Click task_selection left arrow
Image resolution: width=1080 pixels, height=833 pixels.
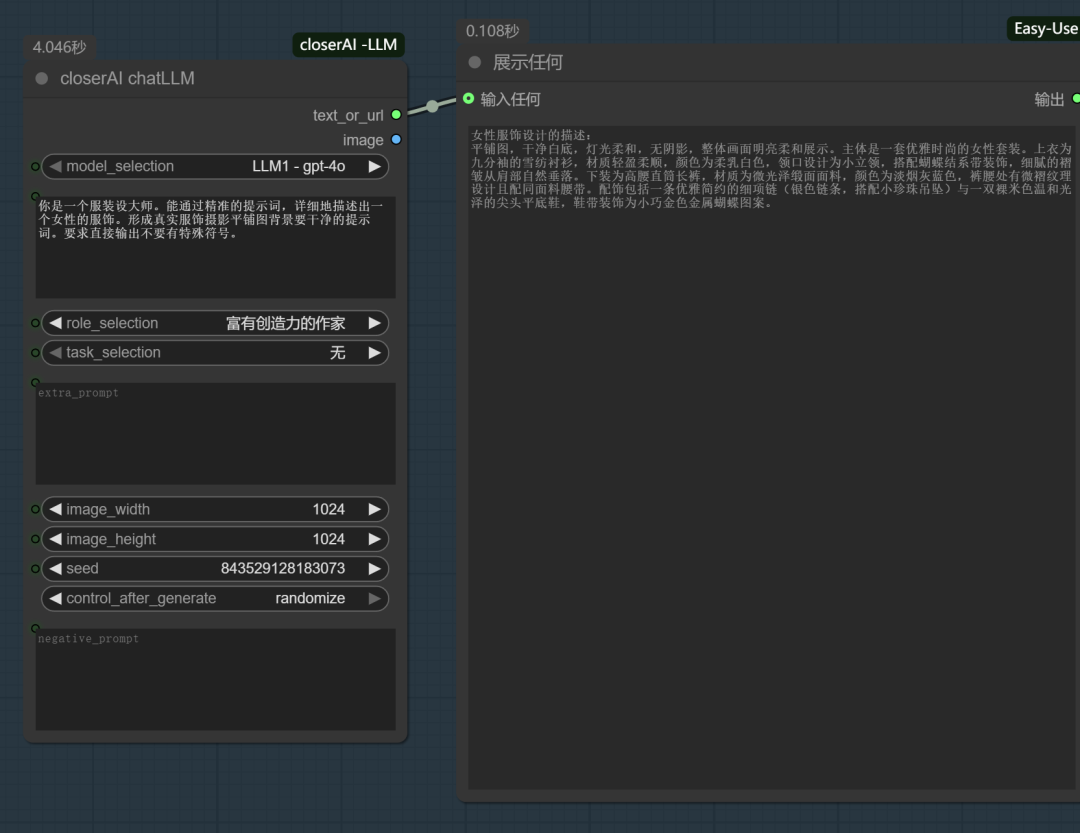coord(55,353)
